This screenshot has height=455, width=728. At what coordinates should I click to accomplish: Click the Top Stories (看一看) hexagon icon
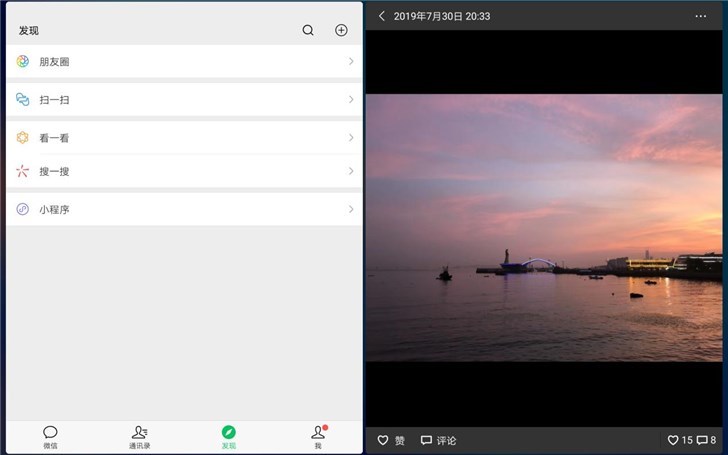point(23,137)
